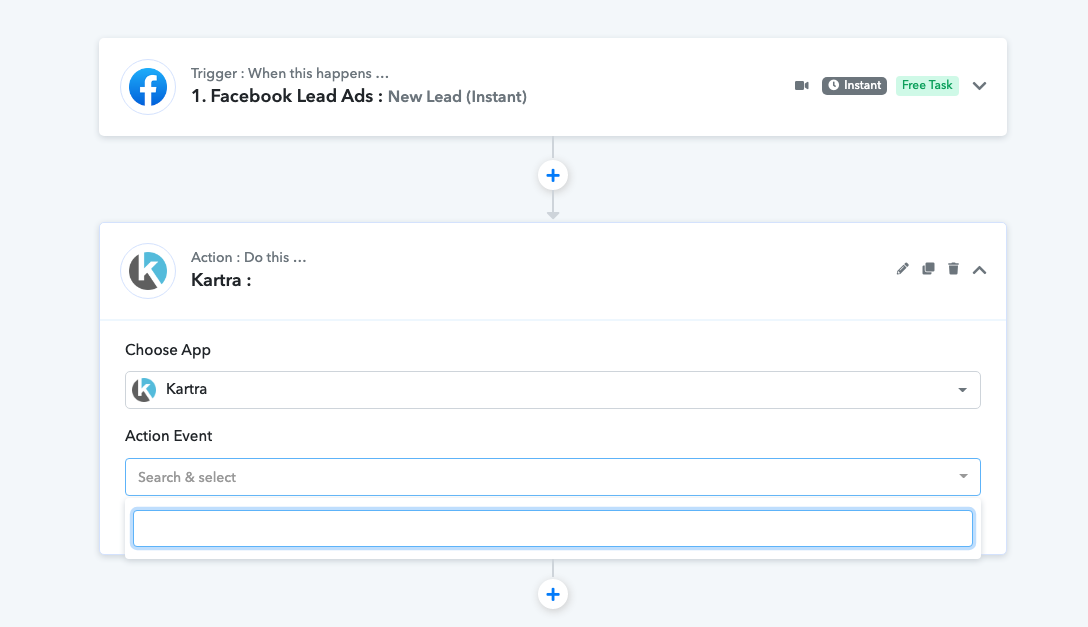Click the '1. Facebook Lead Ads' title text
1088x627 pixels.
pos(287,96)
